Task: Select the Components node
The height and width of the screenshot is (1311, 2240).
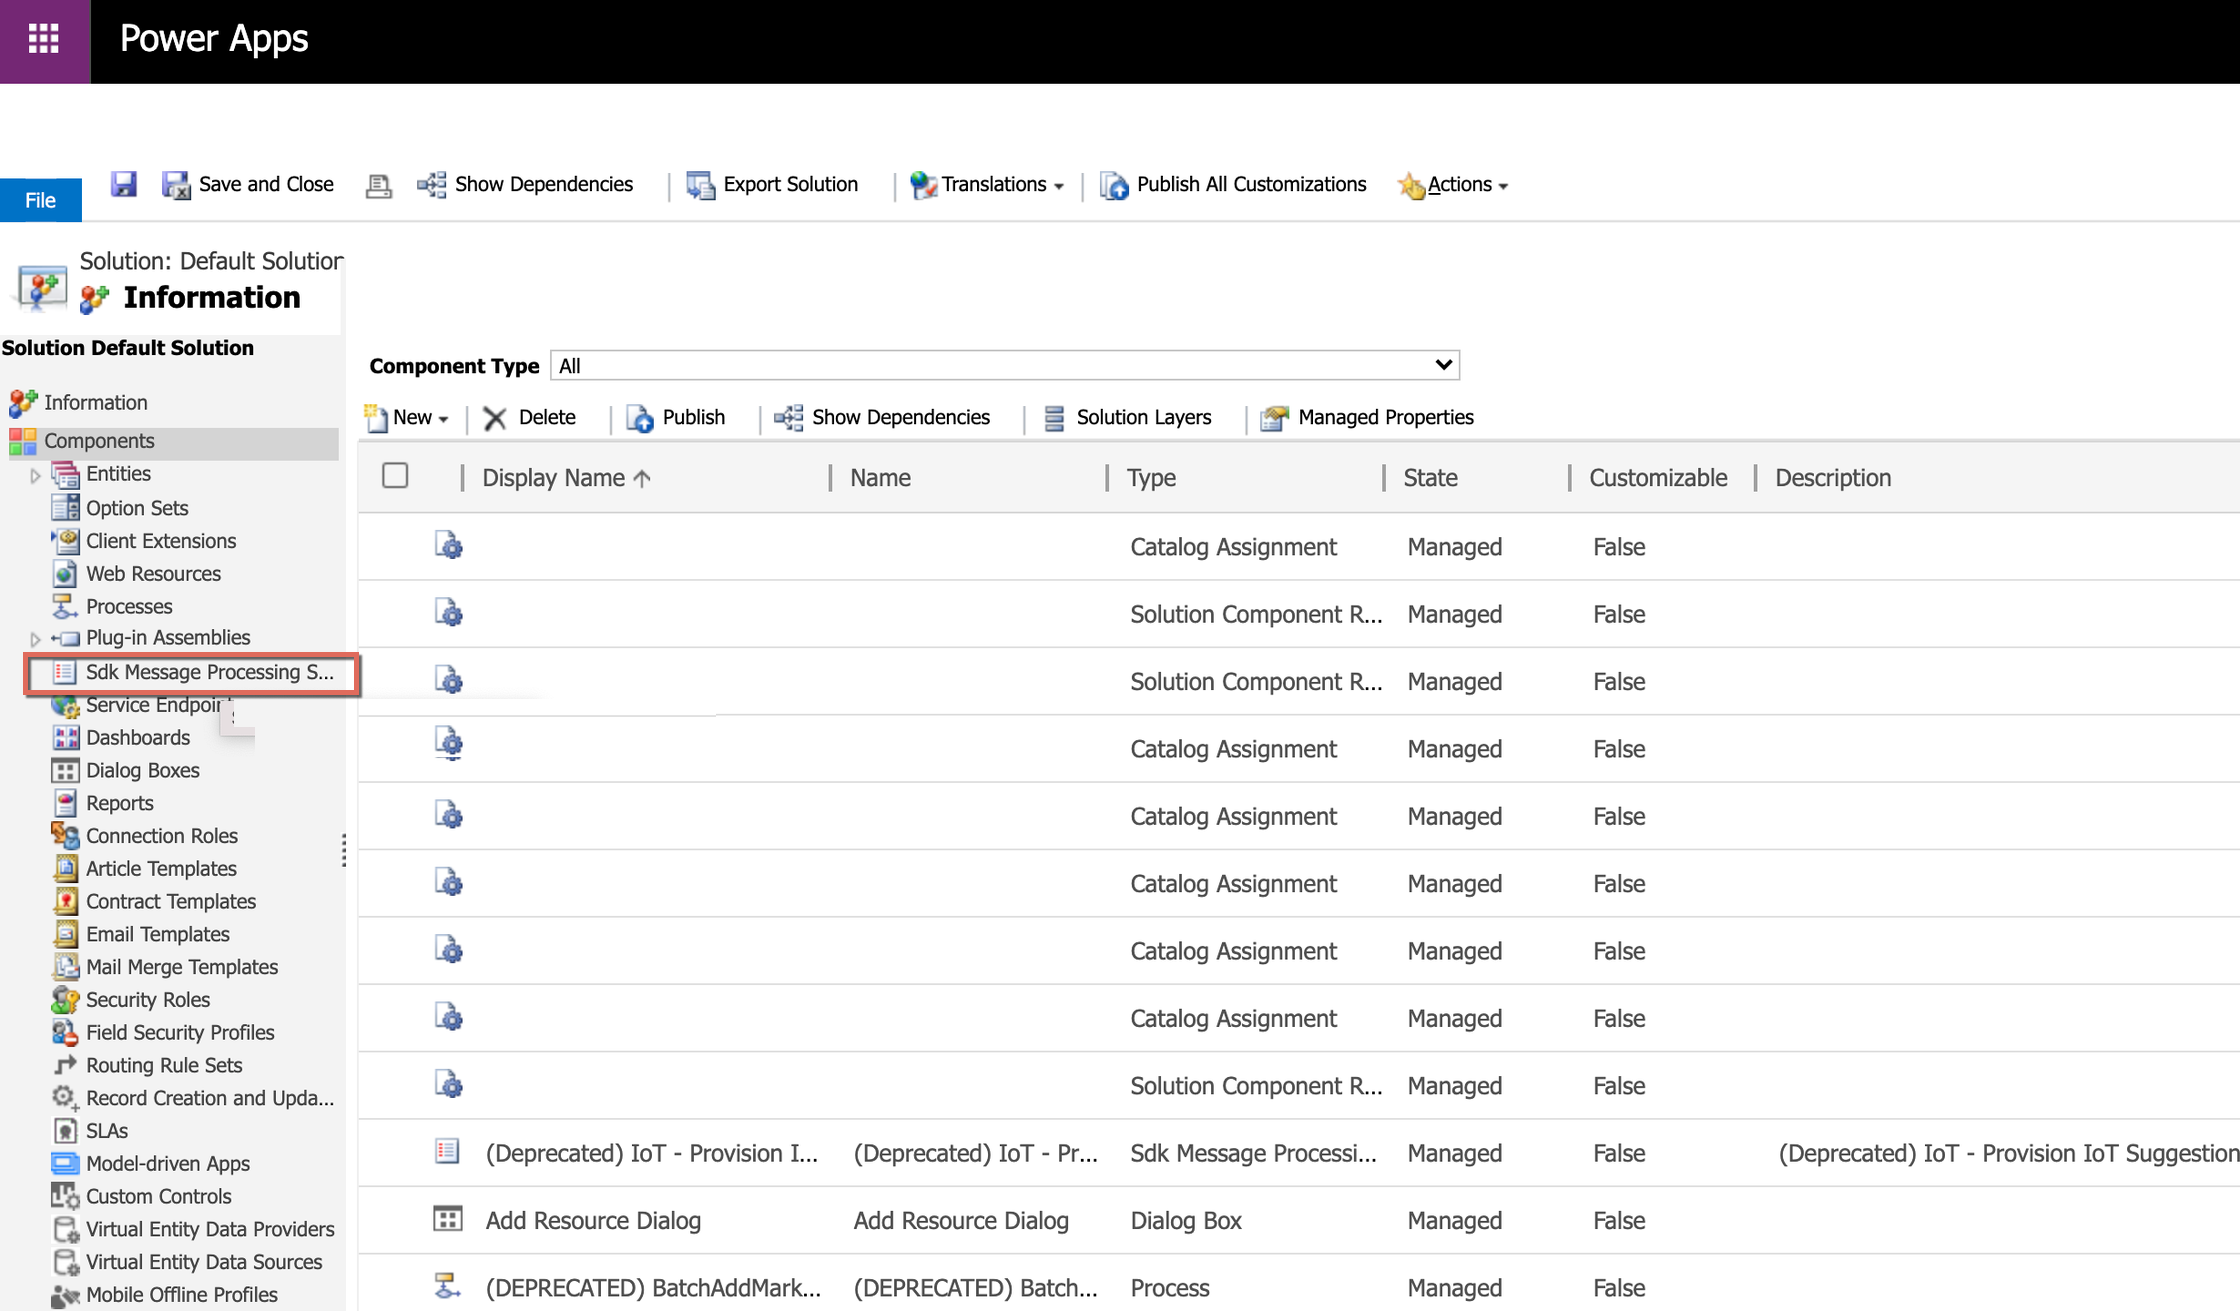Action: (x=99, y=441)
